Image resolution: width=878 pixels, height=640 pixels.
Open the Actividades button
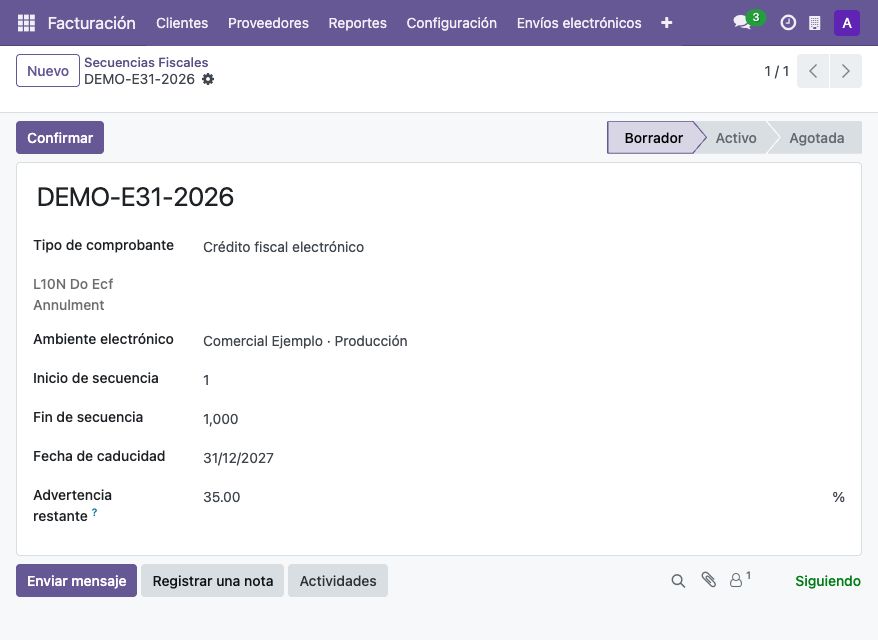[x=338, y=581]
